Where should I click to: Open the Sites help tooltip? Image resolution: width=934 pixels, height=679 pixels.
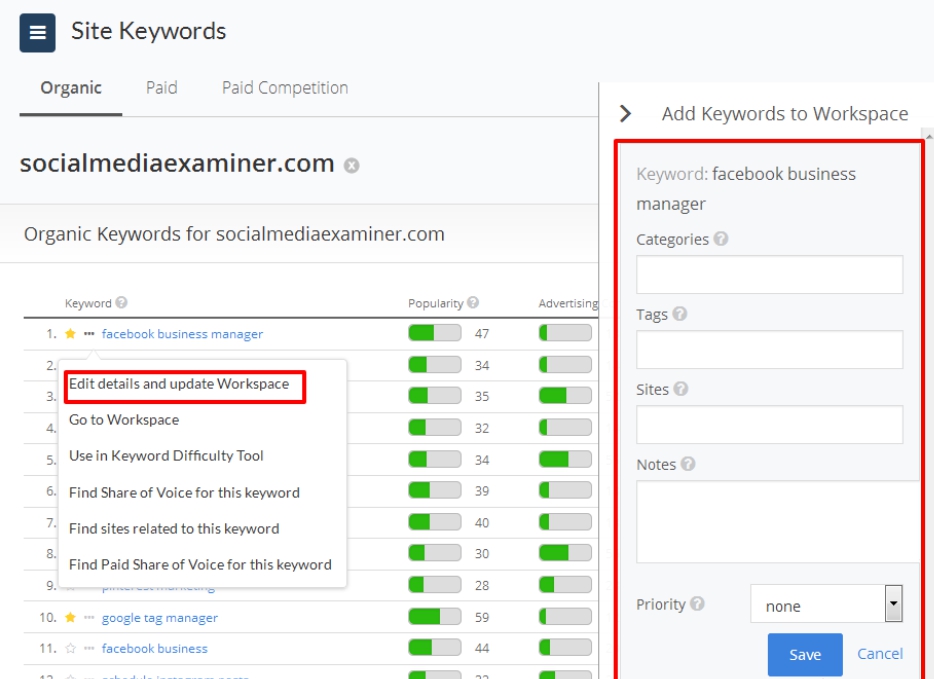click(681, 389)
